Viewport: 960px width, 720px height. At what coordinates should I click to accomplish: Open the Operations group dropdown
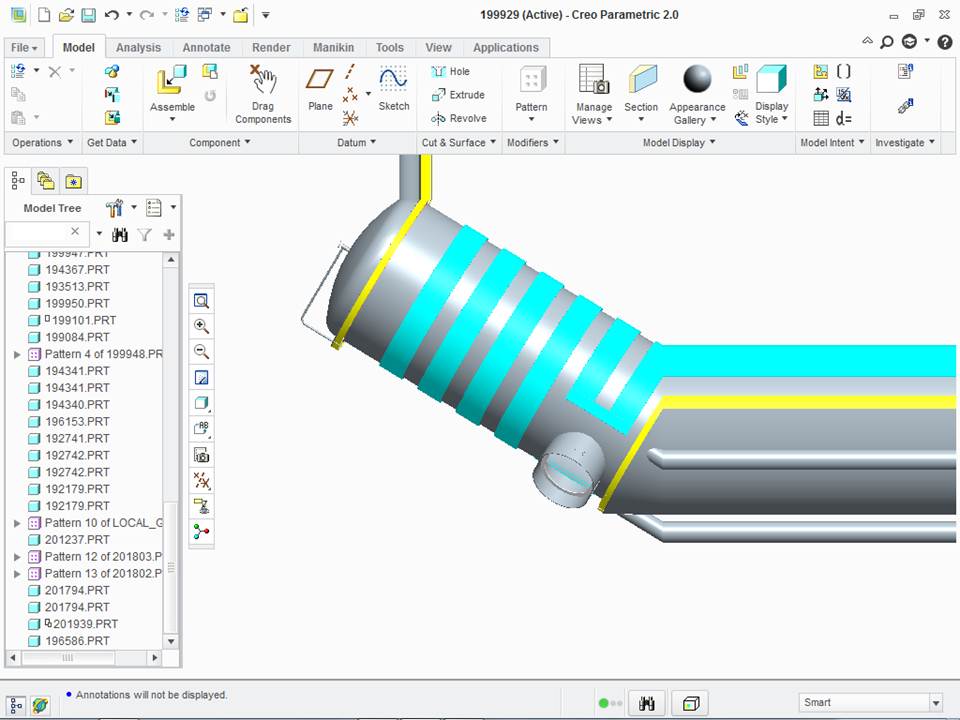[x=43, y=143]
